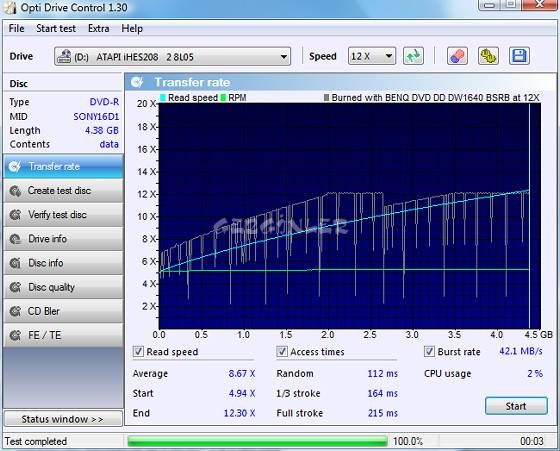Viewport: 560px width, 451px height.
Task: Open the CD Bler test panel
Action: coord(63,311)
